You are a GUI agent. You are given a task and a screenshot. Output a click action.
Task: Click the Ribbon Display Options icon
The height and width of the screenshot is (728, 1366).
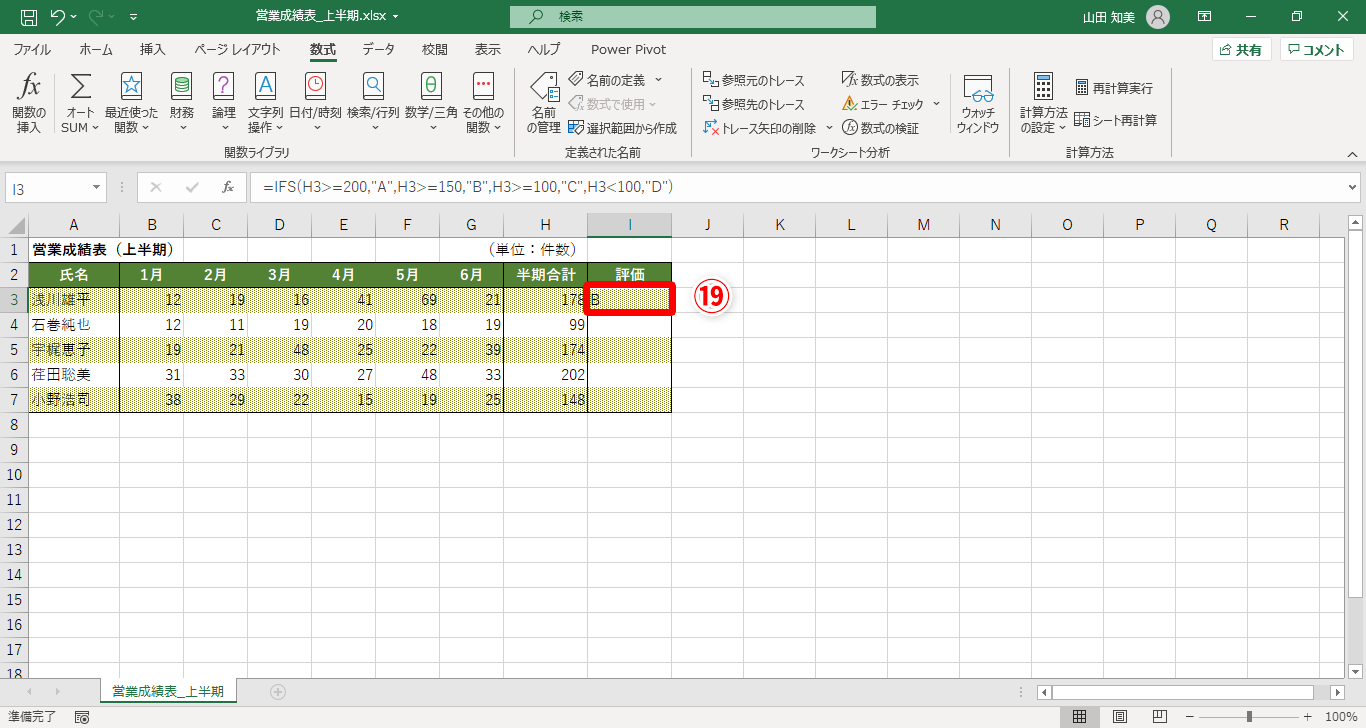point(1205,17)
